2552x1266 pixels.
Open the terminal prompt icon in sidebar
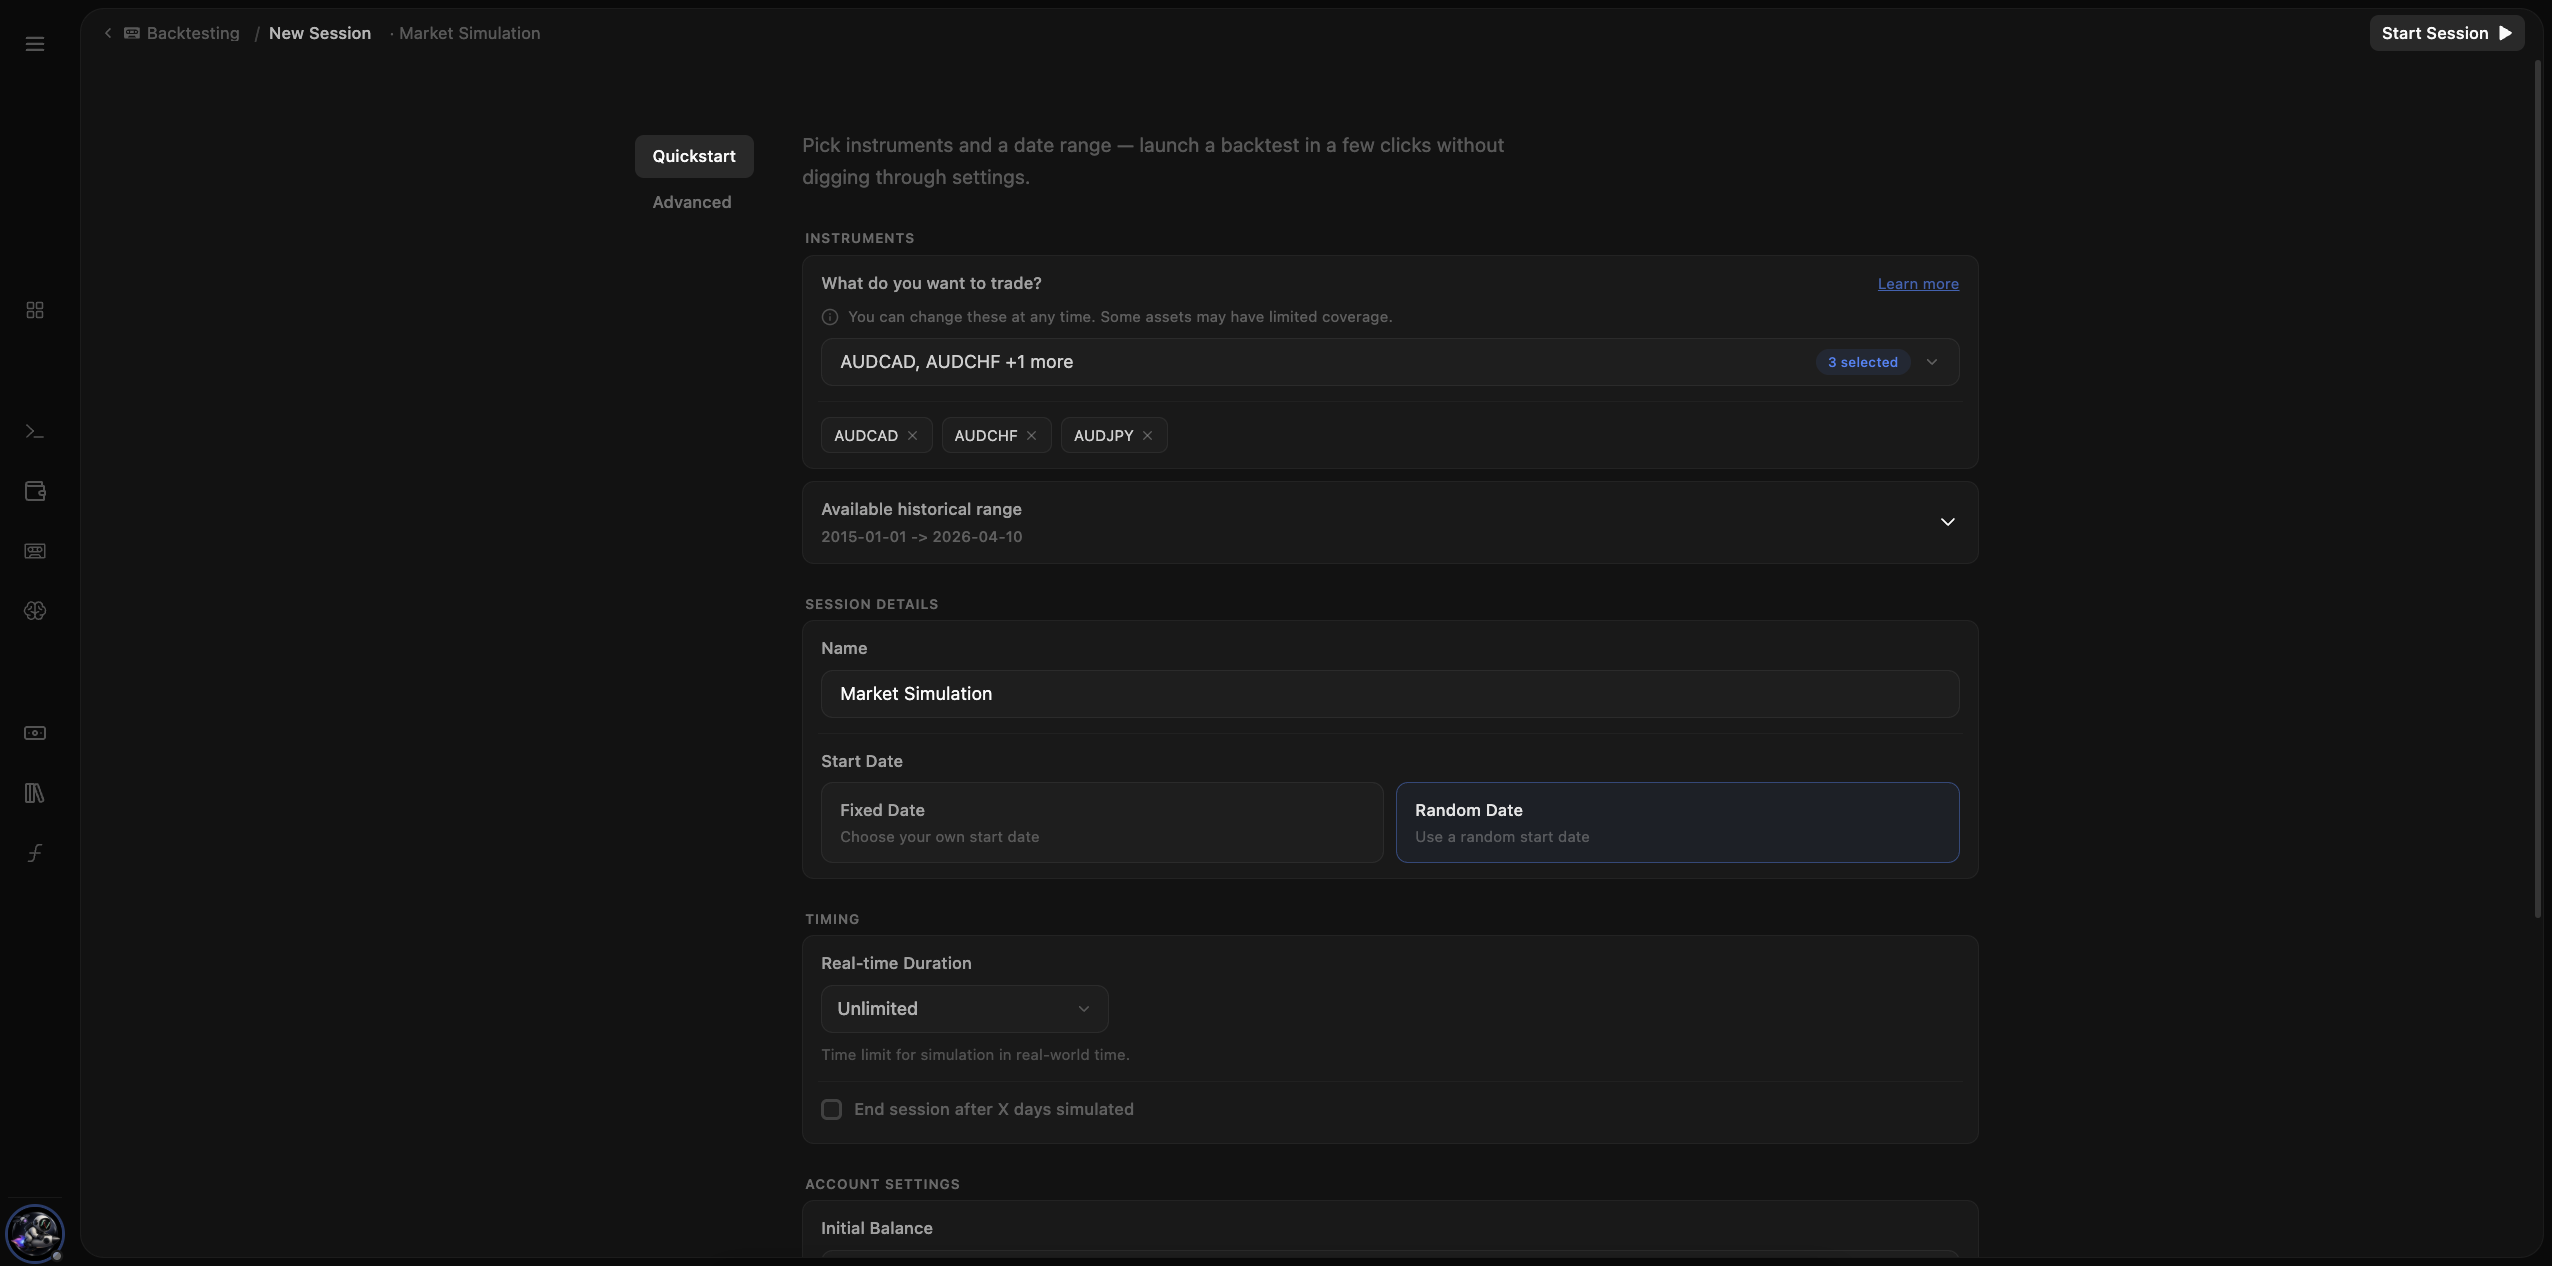(x=35, y=432)
